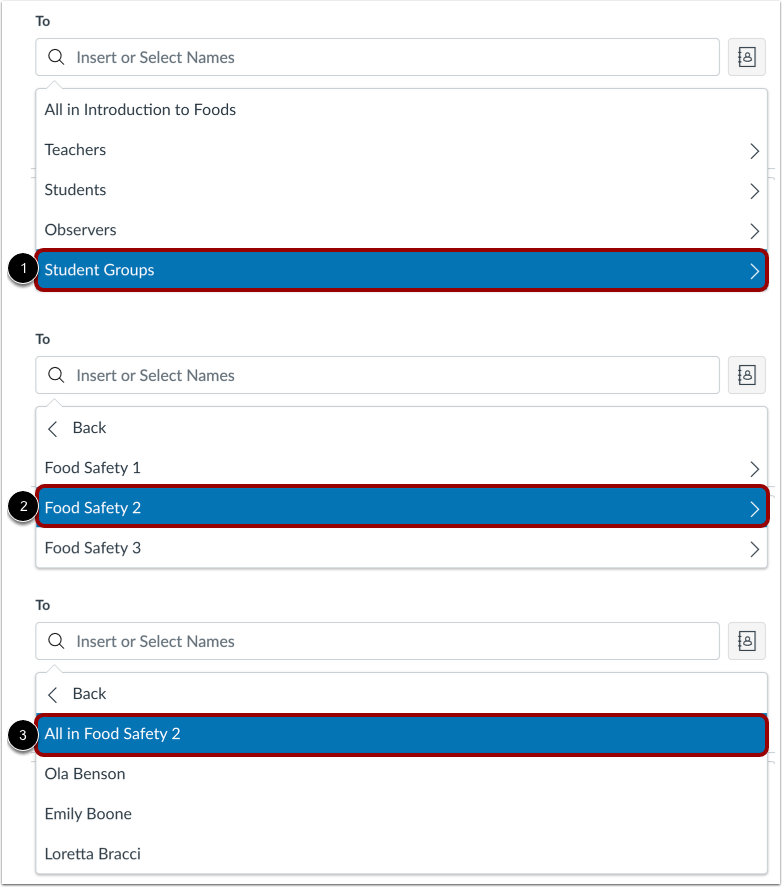Click the search magnifier in the bottom field
Image resolution: width=782 pixels, height=887 pixels.
[x=56, y=641]
